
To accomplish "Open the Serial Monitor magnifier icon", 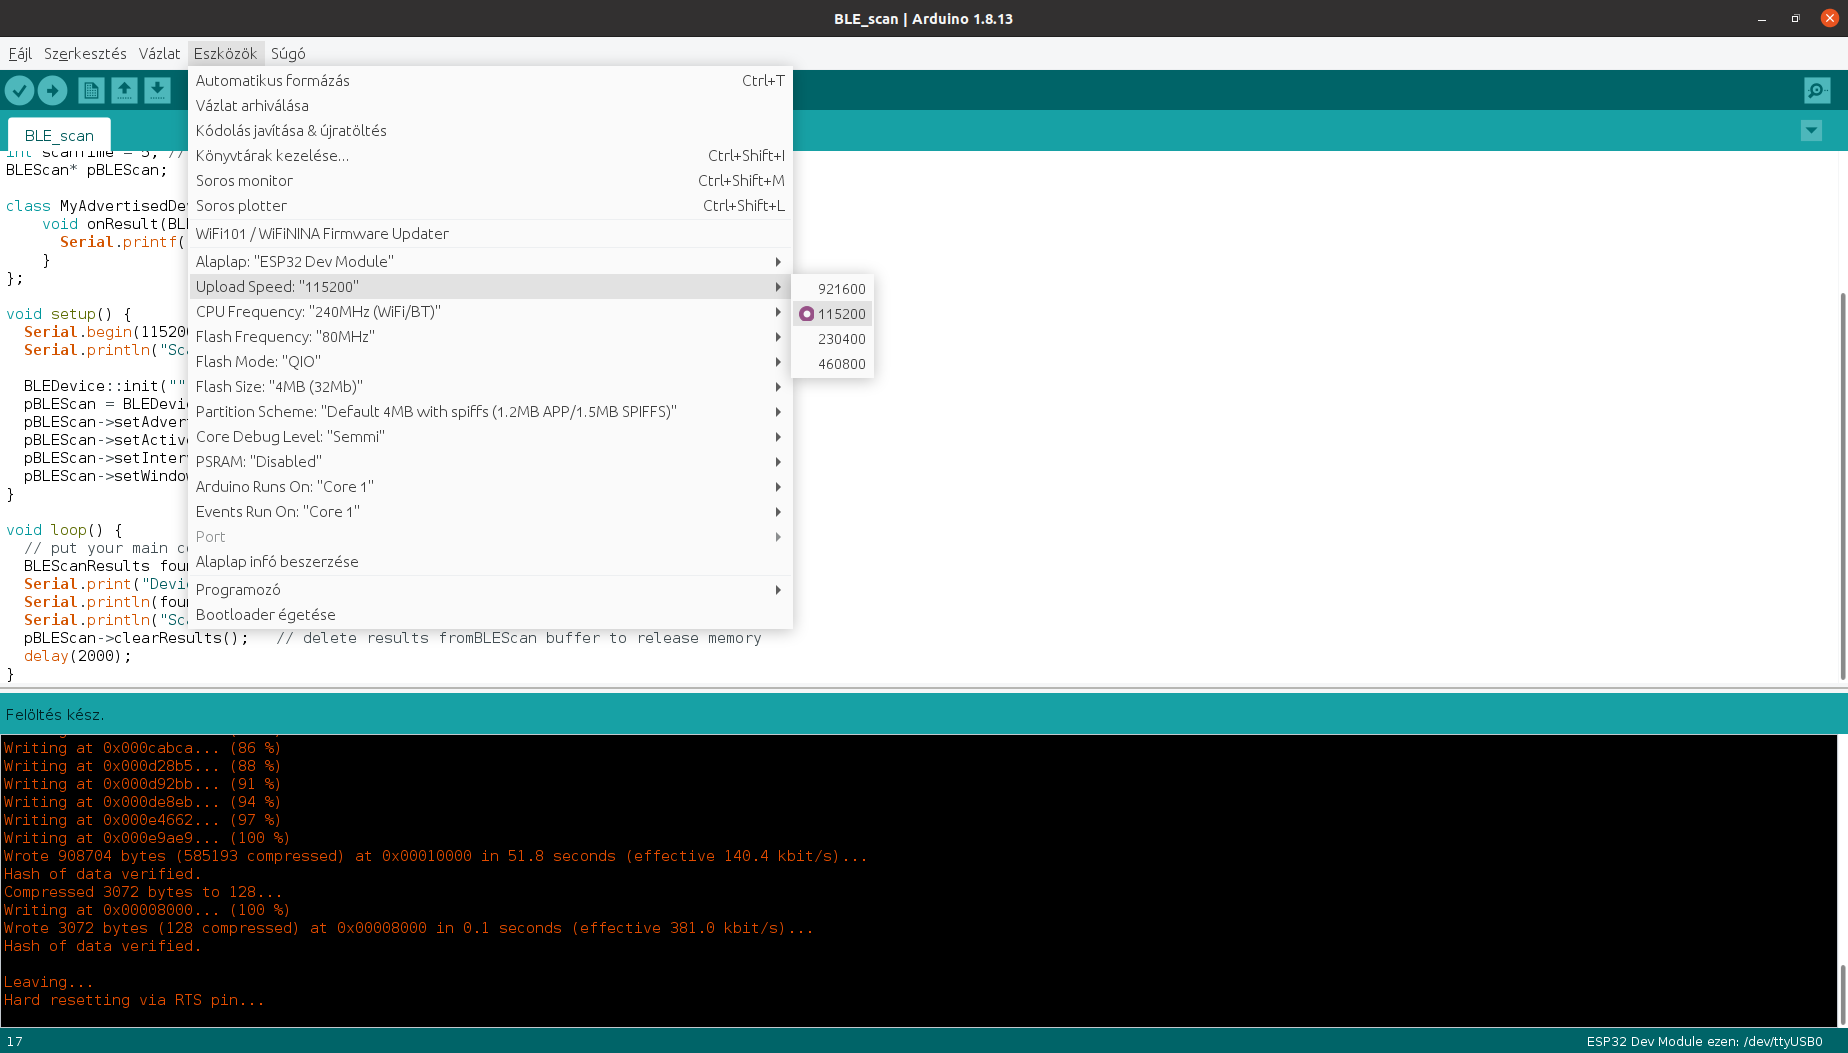I will click(x=1817, y=91).
